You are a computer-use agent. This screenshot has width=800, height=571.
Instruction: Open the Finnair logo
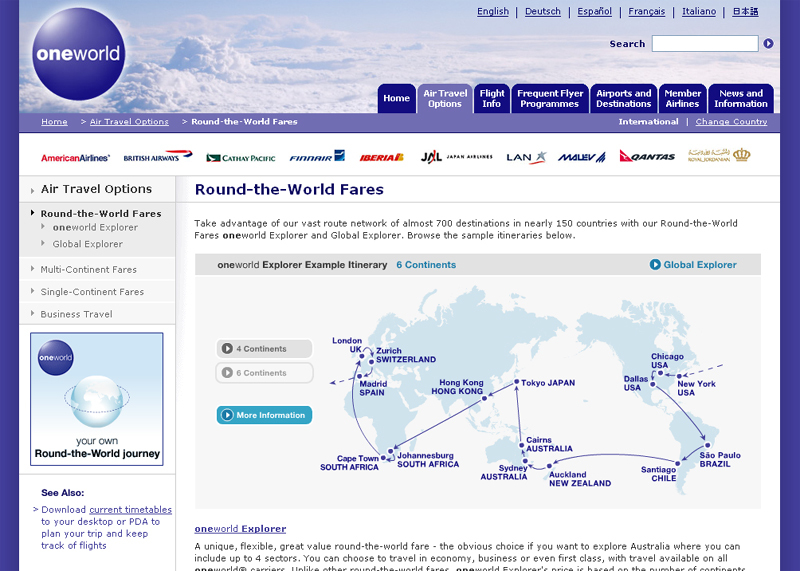[x=317, y=156]
